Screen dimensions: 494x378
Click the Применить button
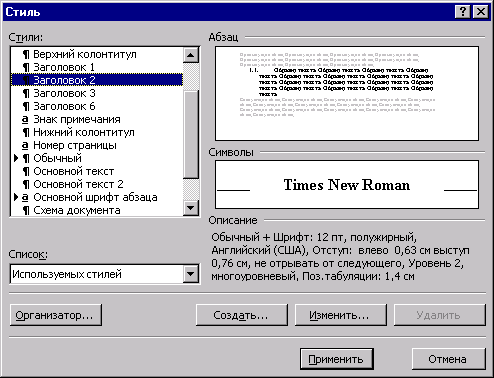[336, 359]
